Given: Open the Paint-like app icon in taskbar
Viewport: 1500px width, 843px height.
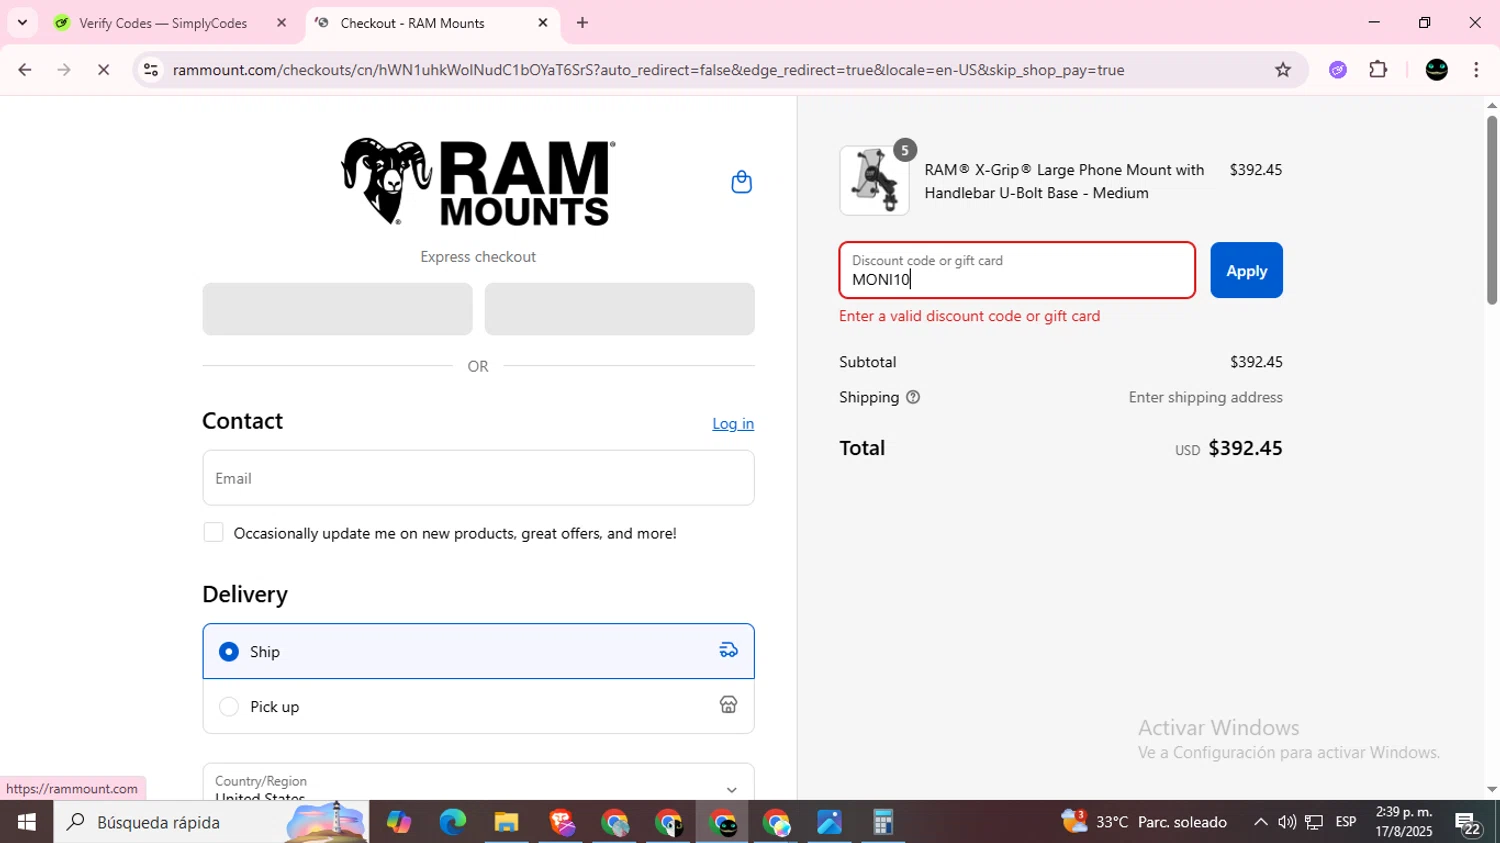Looking at the screenshot, I should point(829,822).
